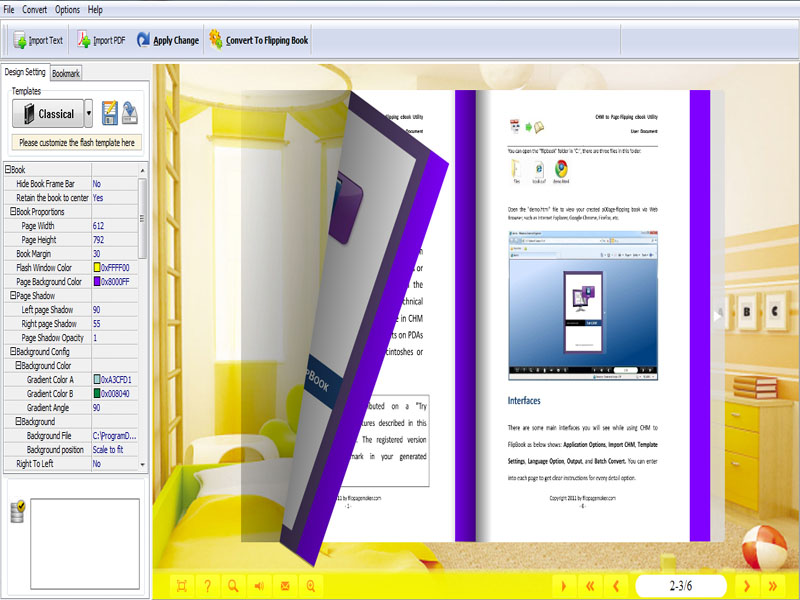This screenshot has height=600, width=800.
Task: Collapse the Book tree node
Action: (x=8, y=169)
